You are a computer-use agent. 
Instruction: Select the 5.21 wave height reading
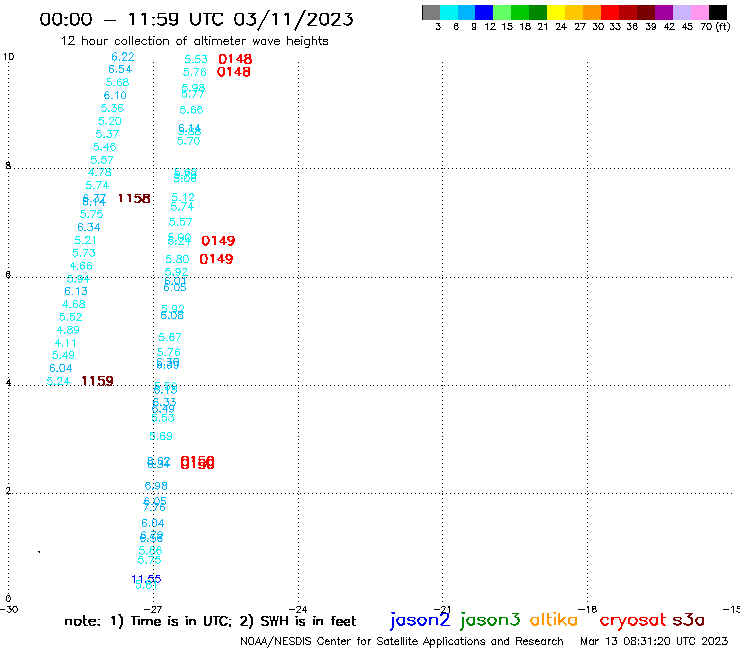pos(85,240)
